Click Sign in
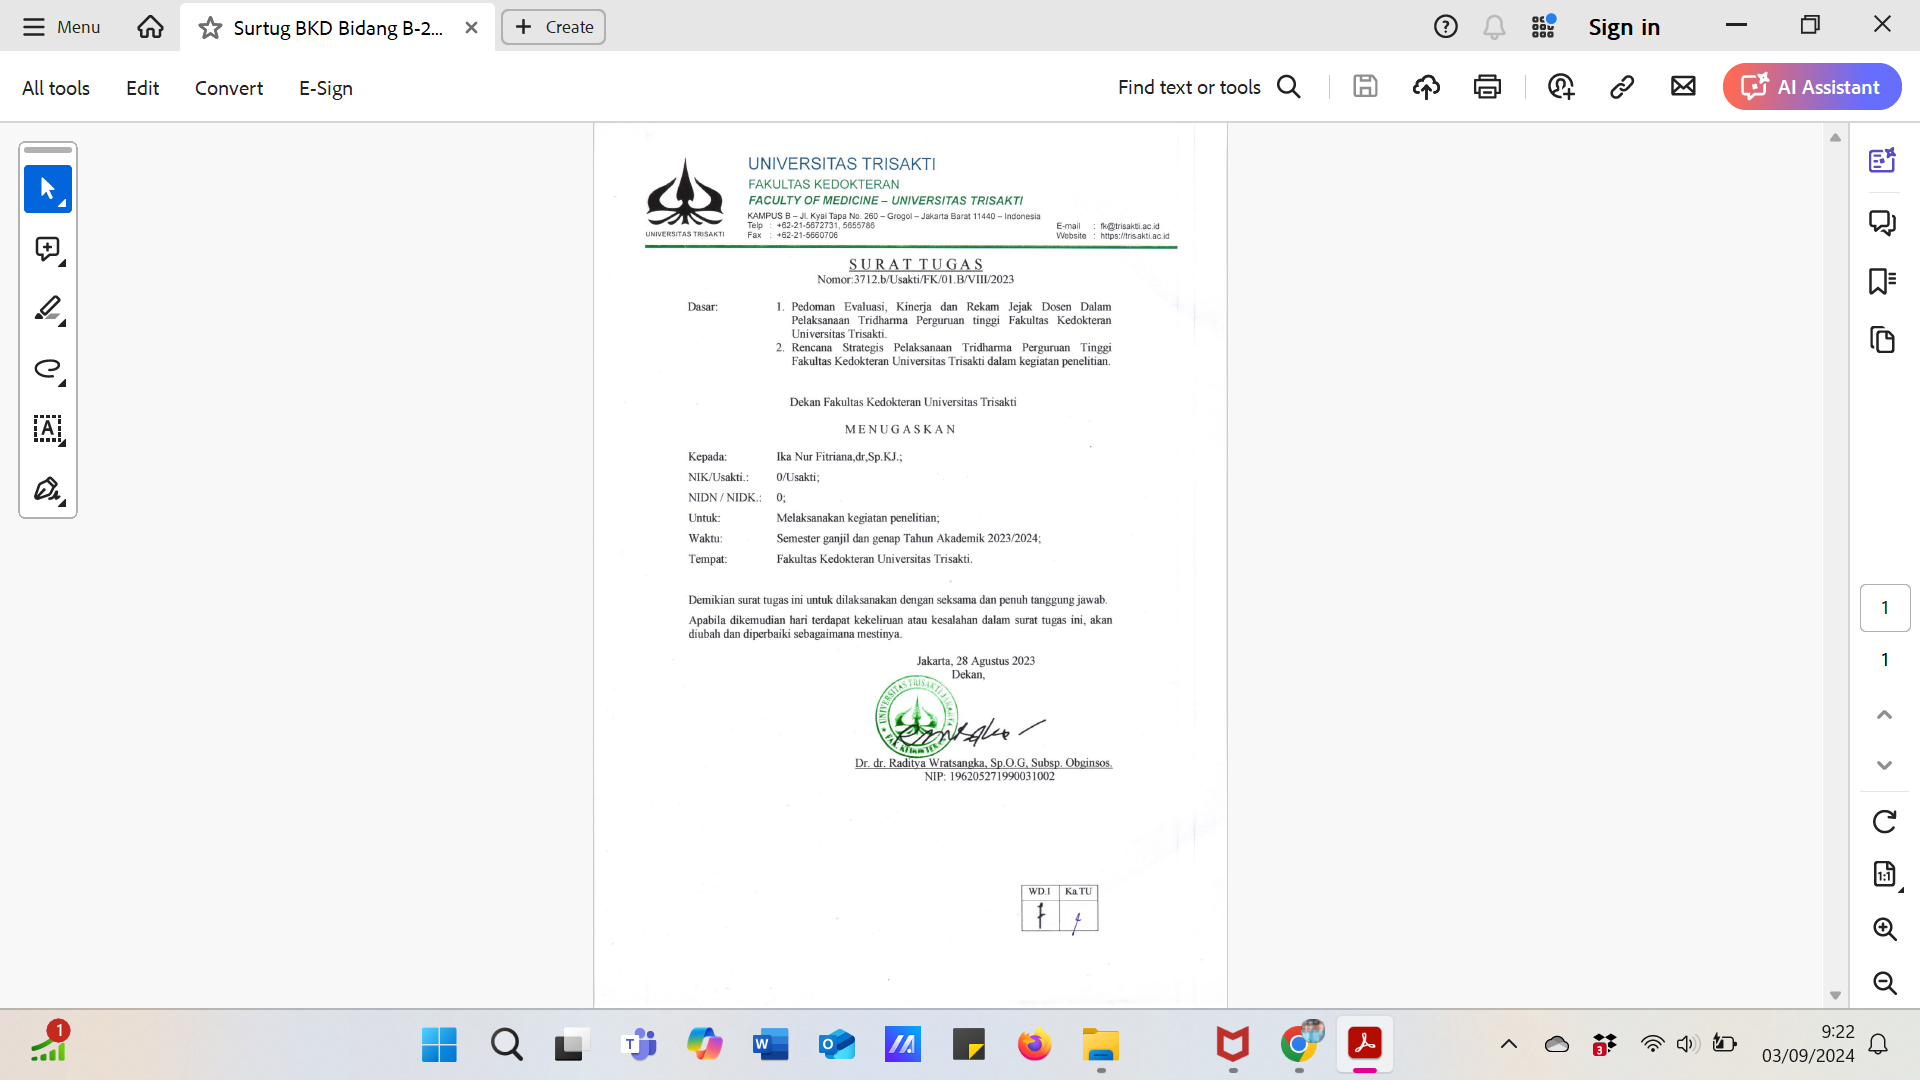1920x1080 pixels. click(x=1624, y=27)
